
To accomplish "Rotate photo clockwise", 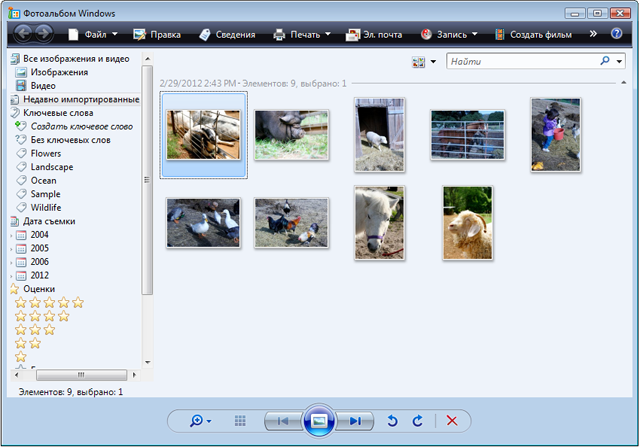I will [x=418, y=422].
